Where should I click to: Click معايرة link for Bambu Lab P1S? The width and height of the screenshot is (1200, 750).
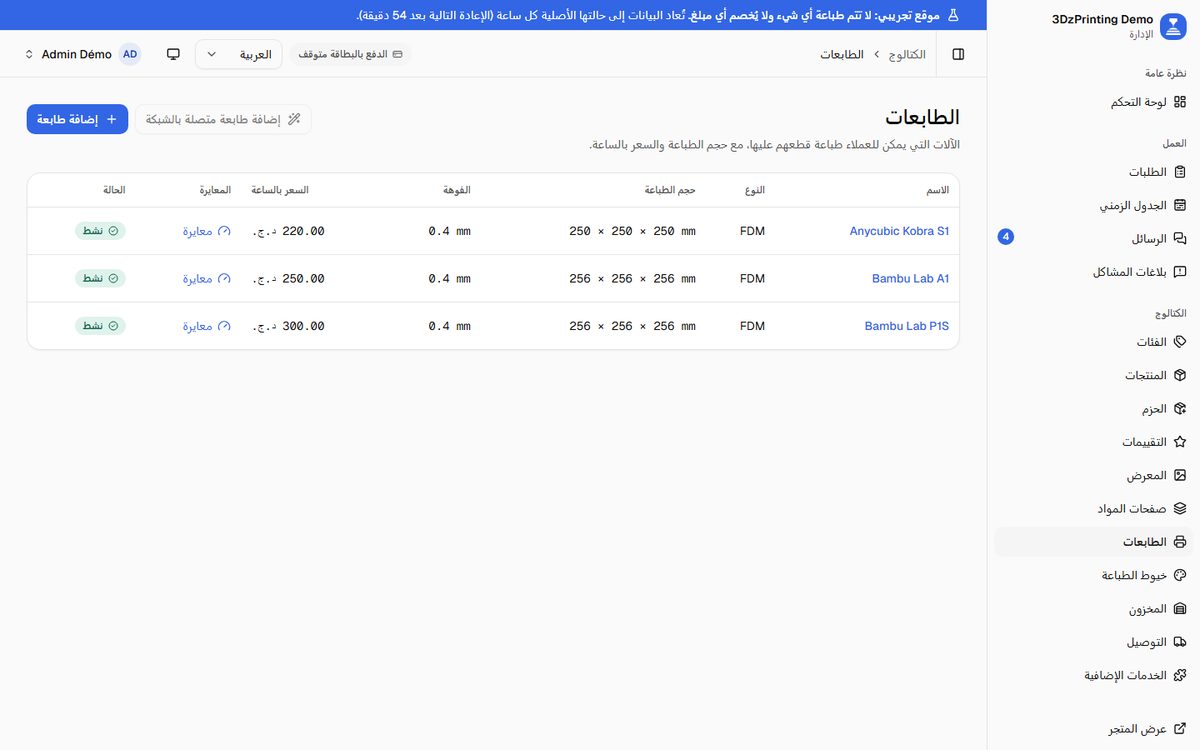click(x=207, y=326)
